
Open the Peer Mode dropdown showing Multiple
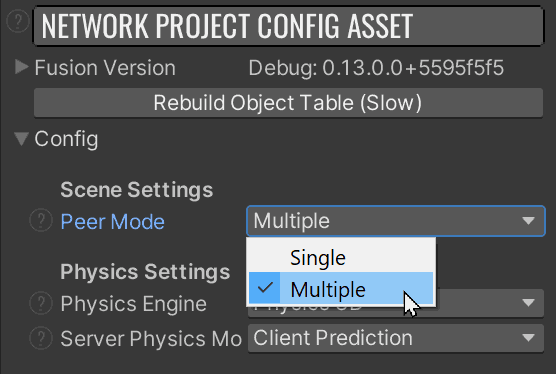pyautogui.click(x=396, y=221)
